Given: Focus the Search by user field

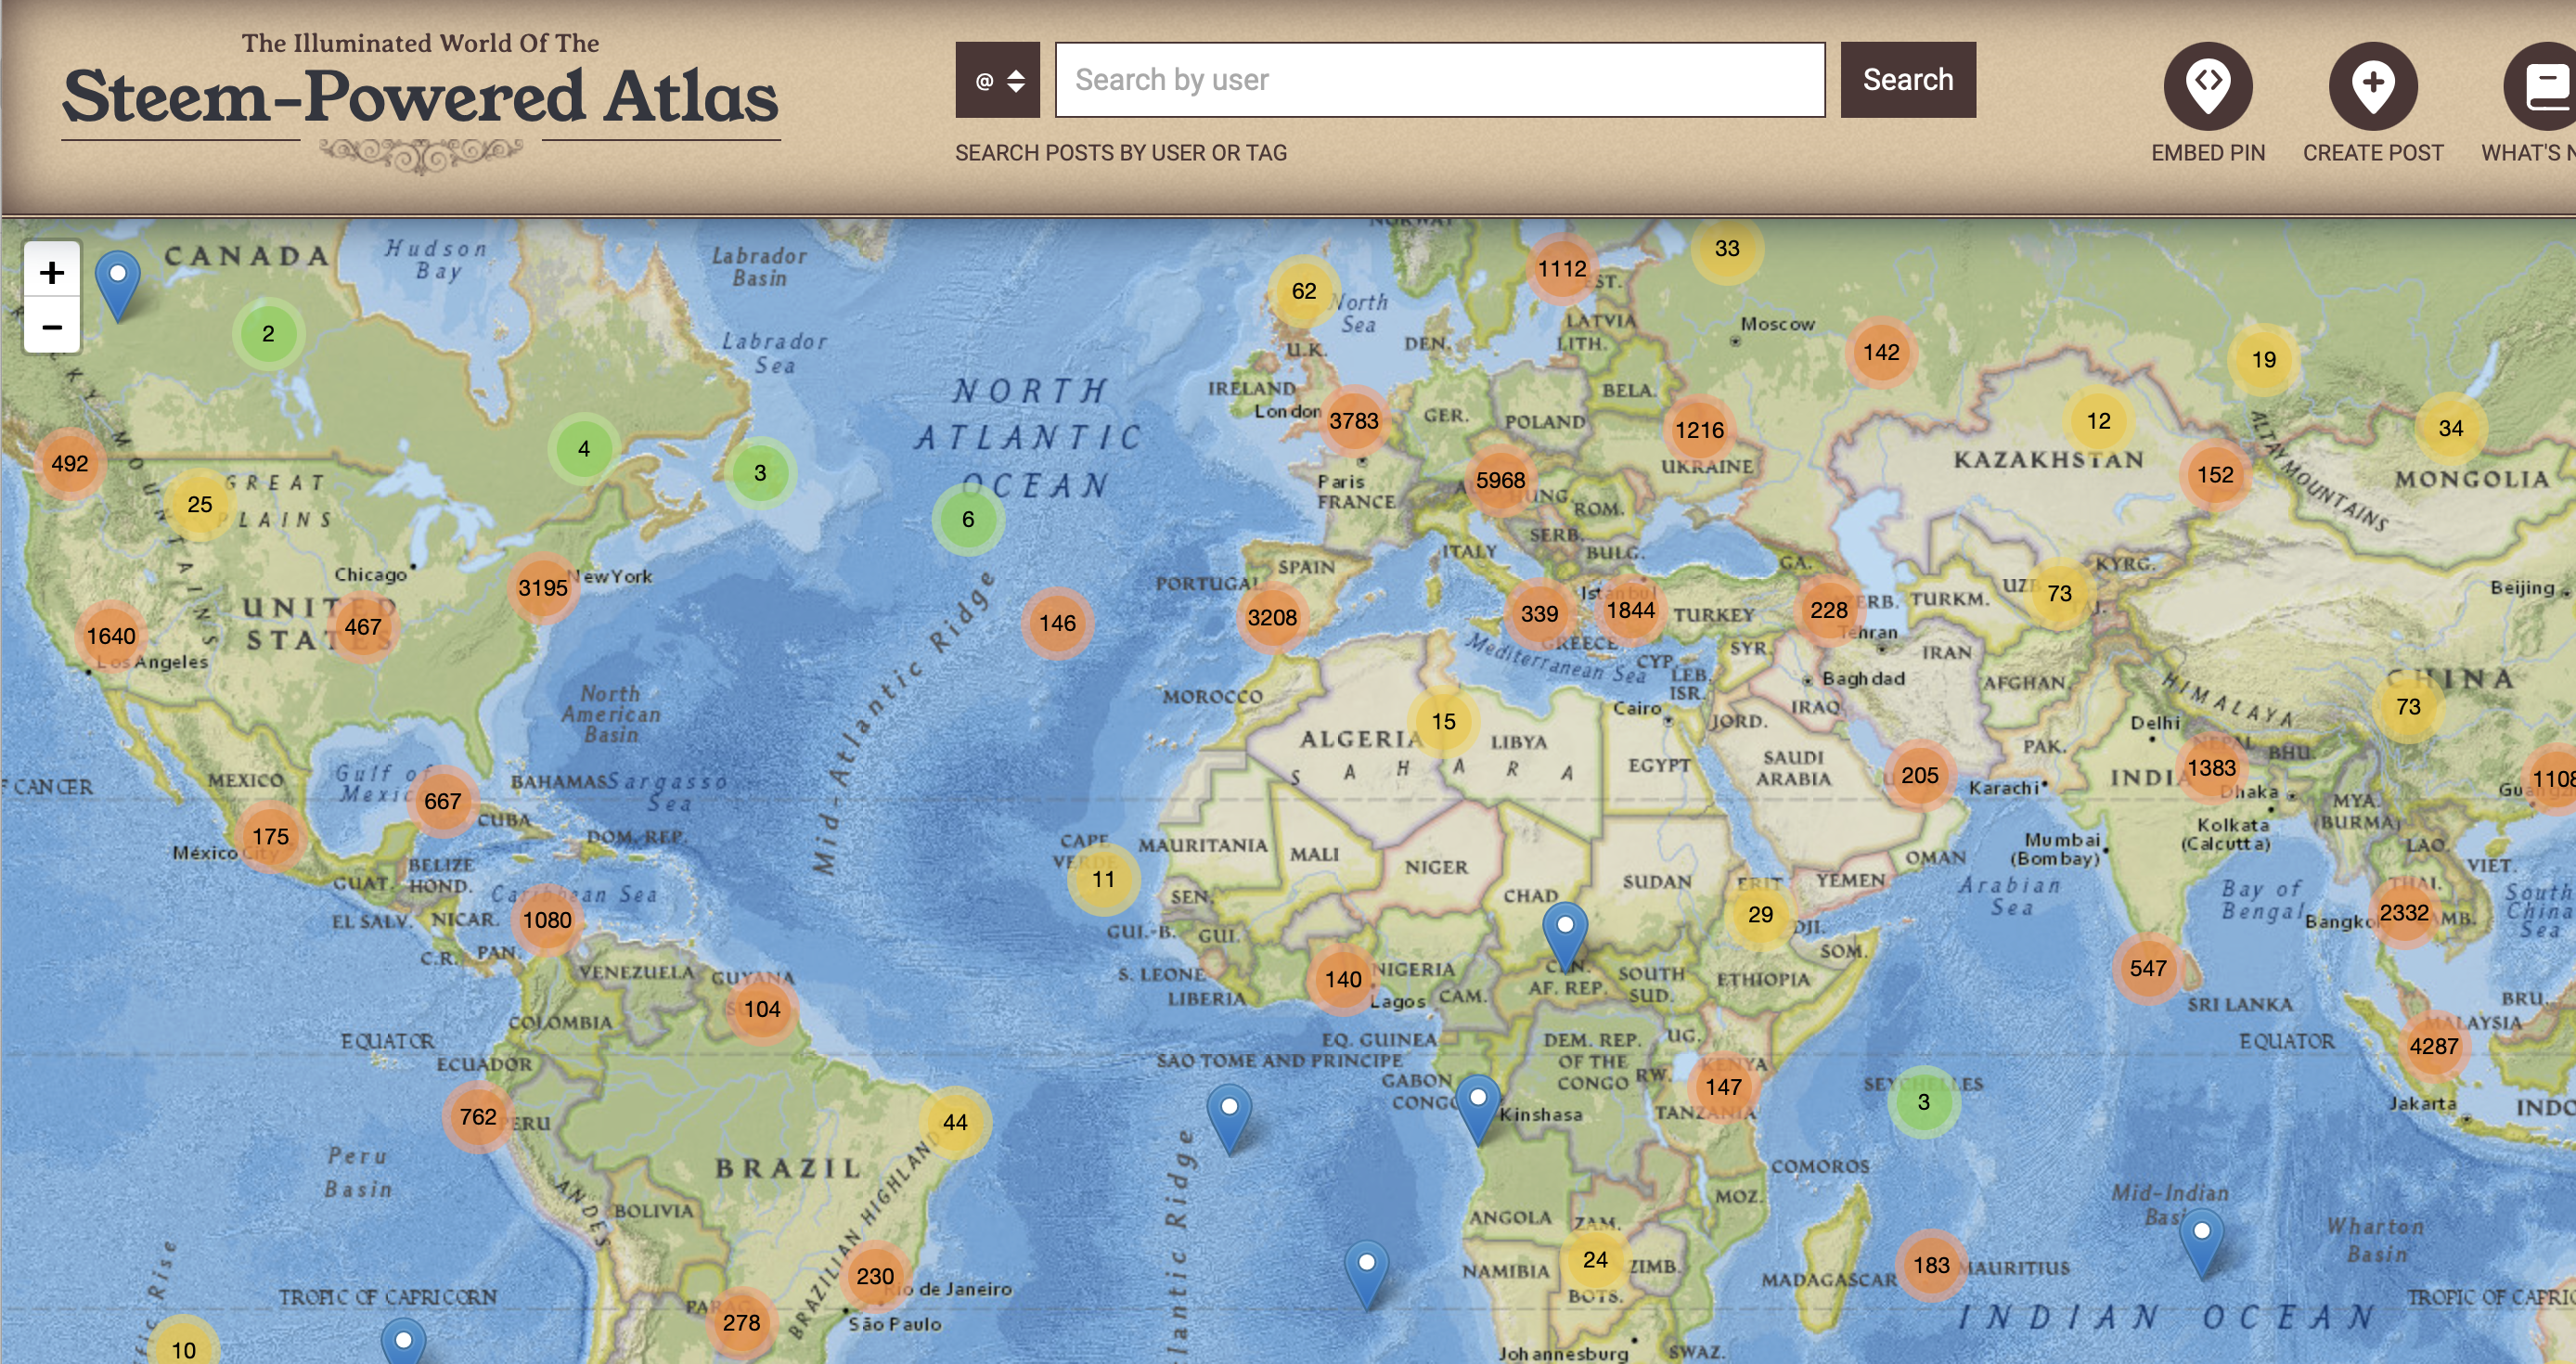Looking at the screenshot, I should 1440,80.
